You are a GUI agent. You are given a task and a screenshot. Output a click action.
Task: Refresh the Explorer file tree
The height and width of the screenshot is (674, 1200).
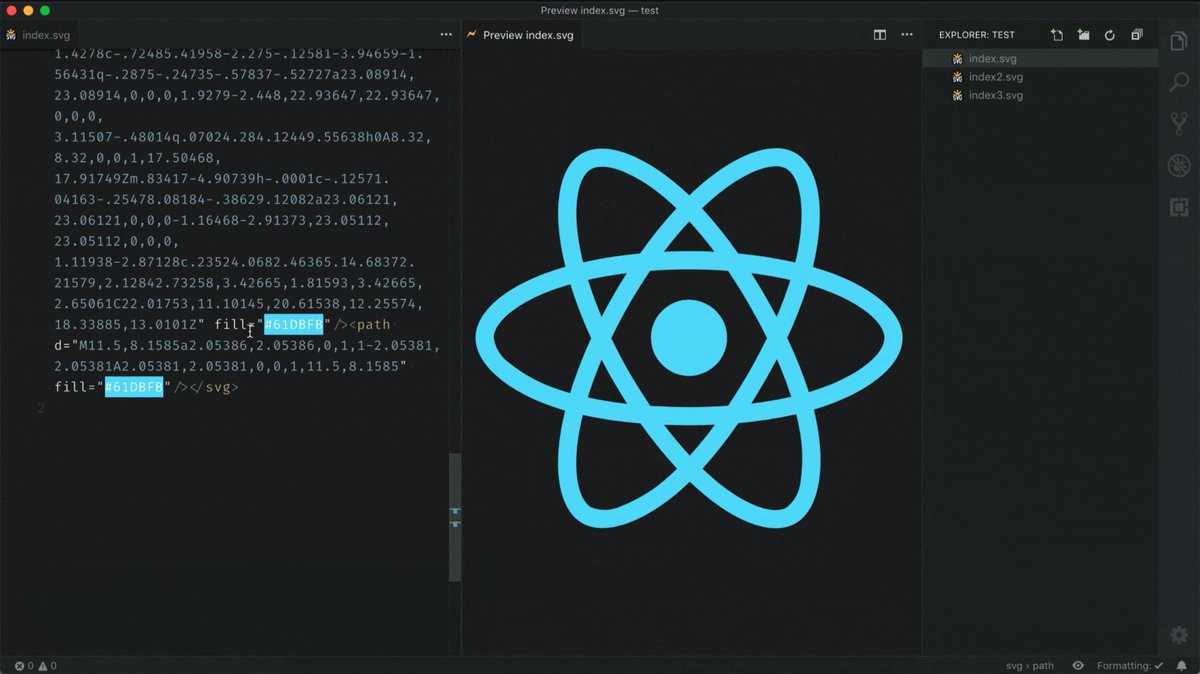1109,35
